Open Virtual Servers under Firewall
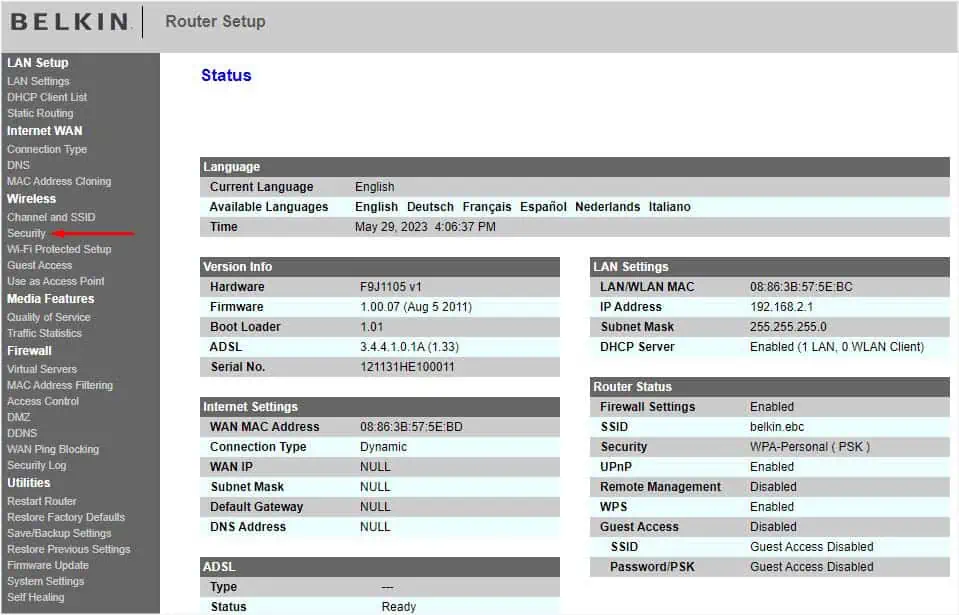959x615 pixels. [42, 369]
